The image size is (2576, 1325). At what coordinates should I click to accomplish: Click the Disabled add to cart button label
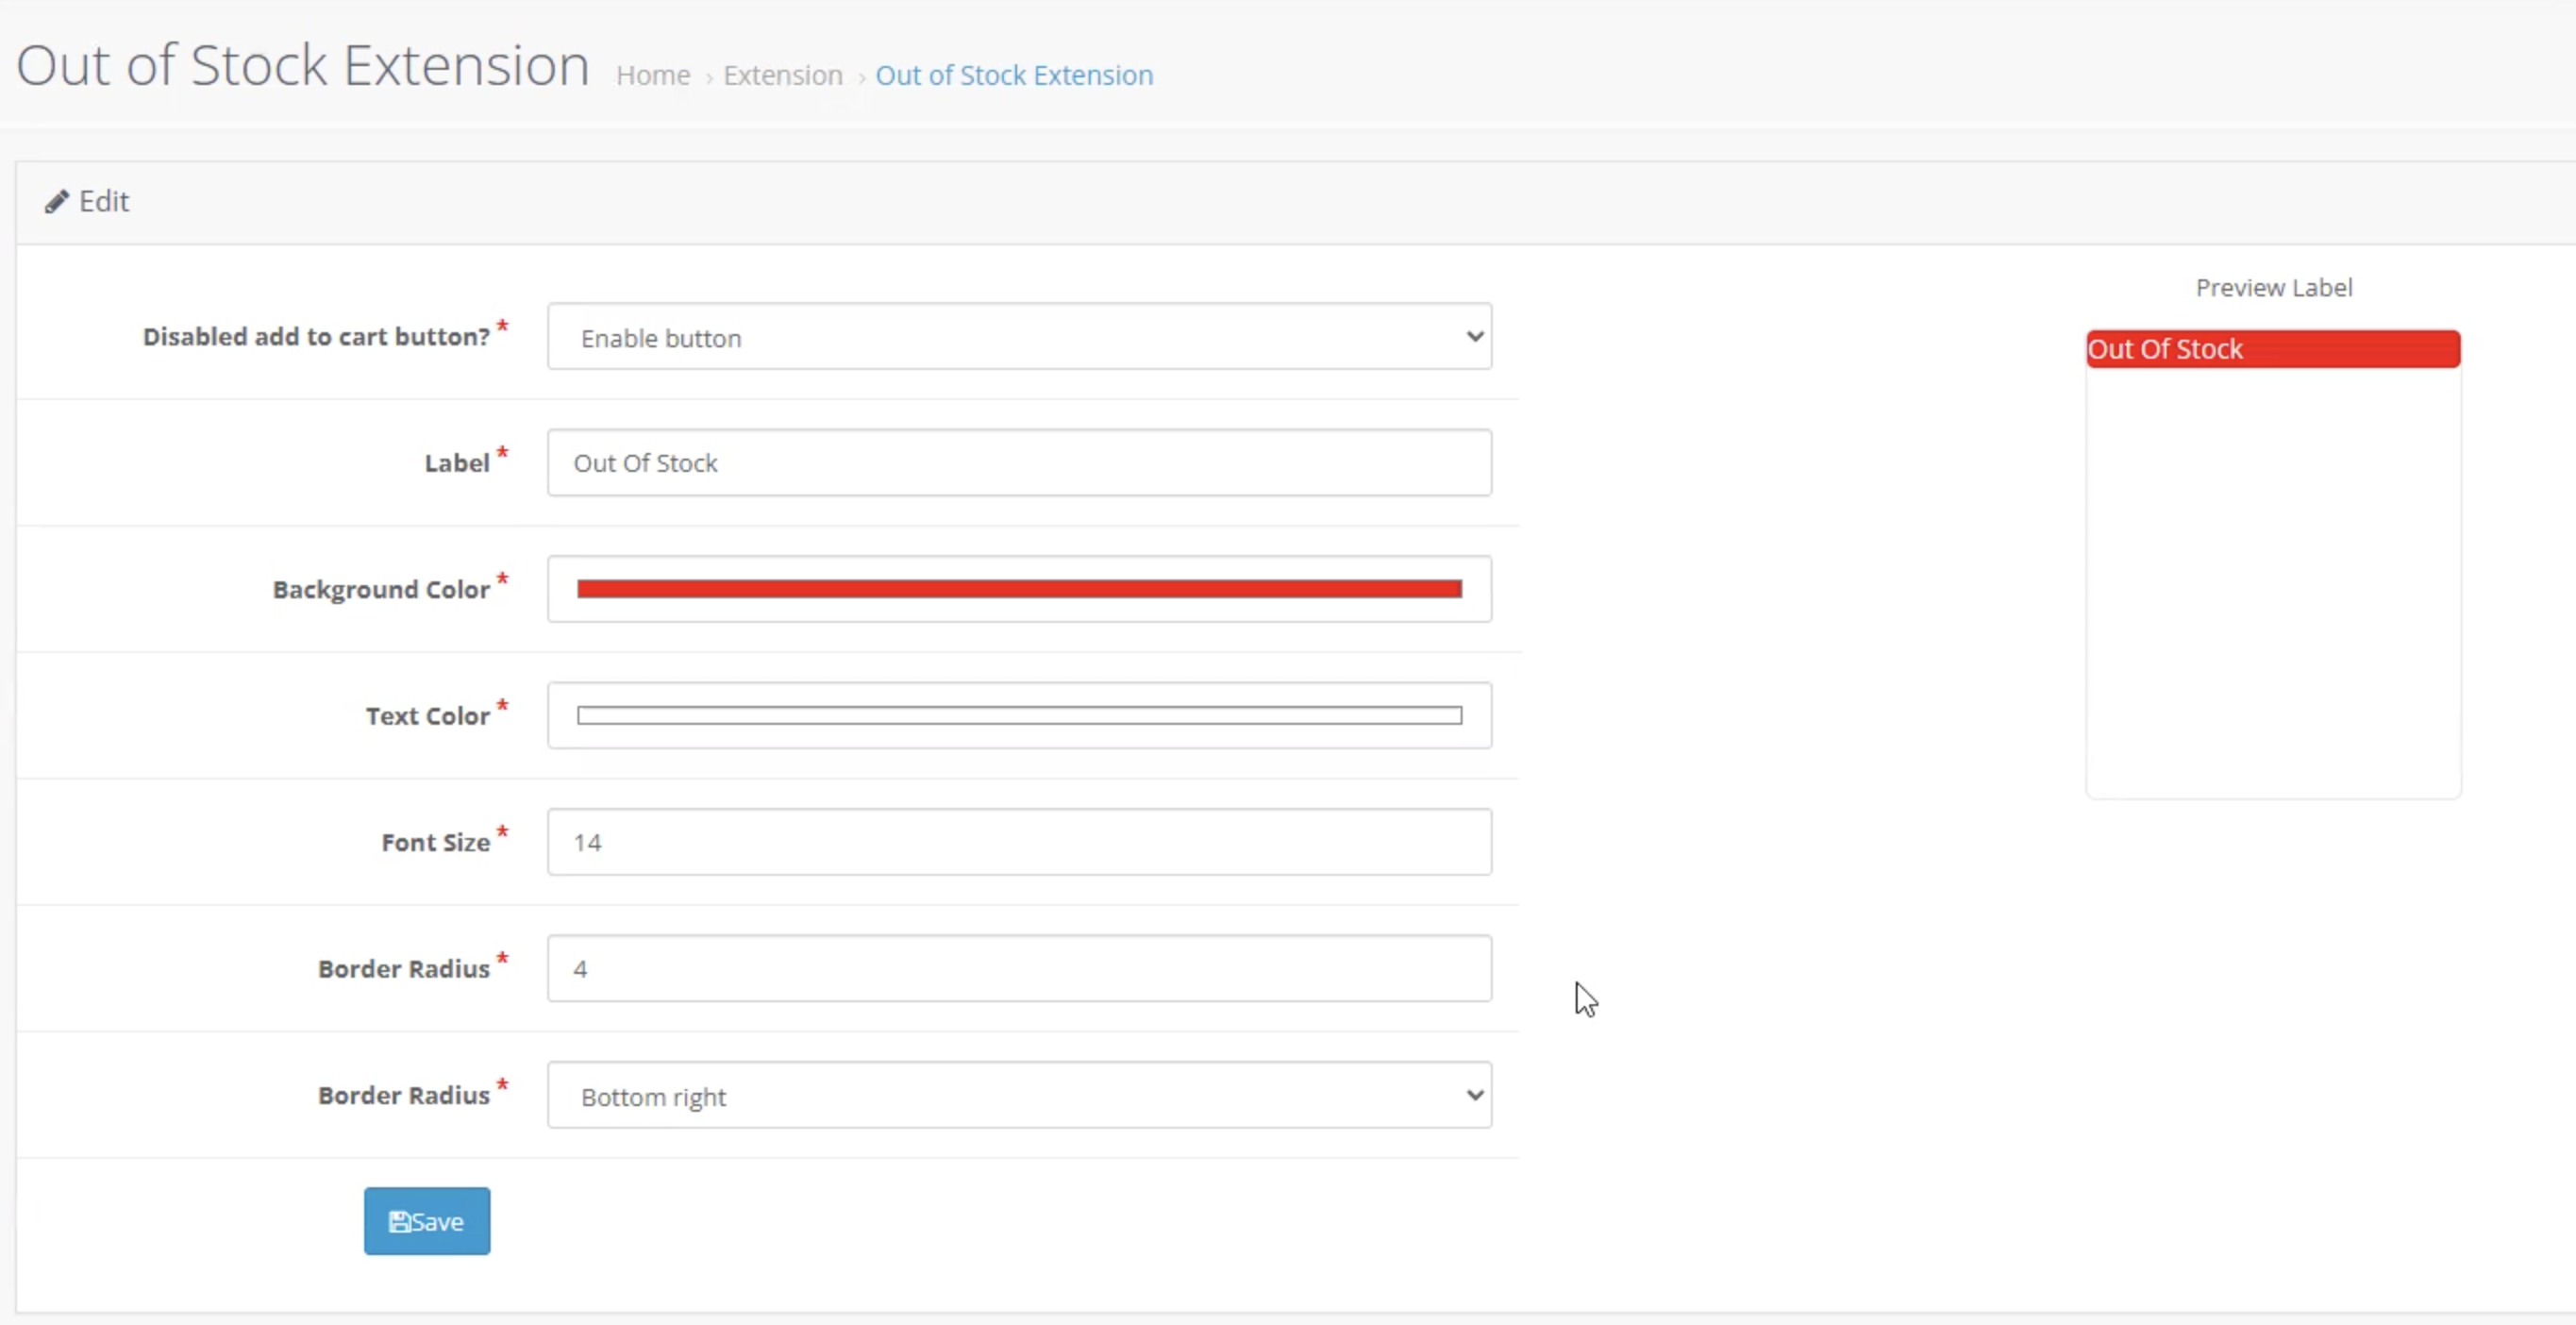coord(316,337)
